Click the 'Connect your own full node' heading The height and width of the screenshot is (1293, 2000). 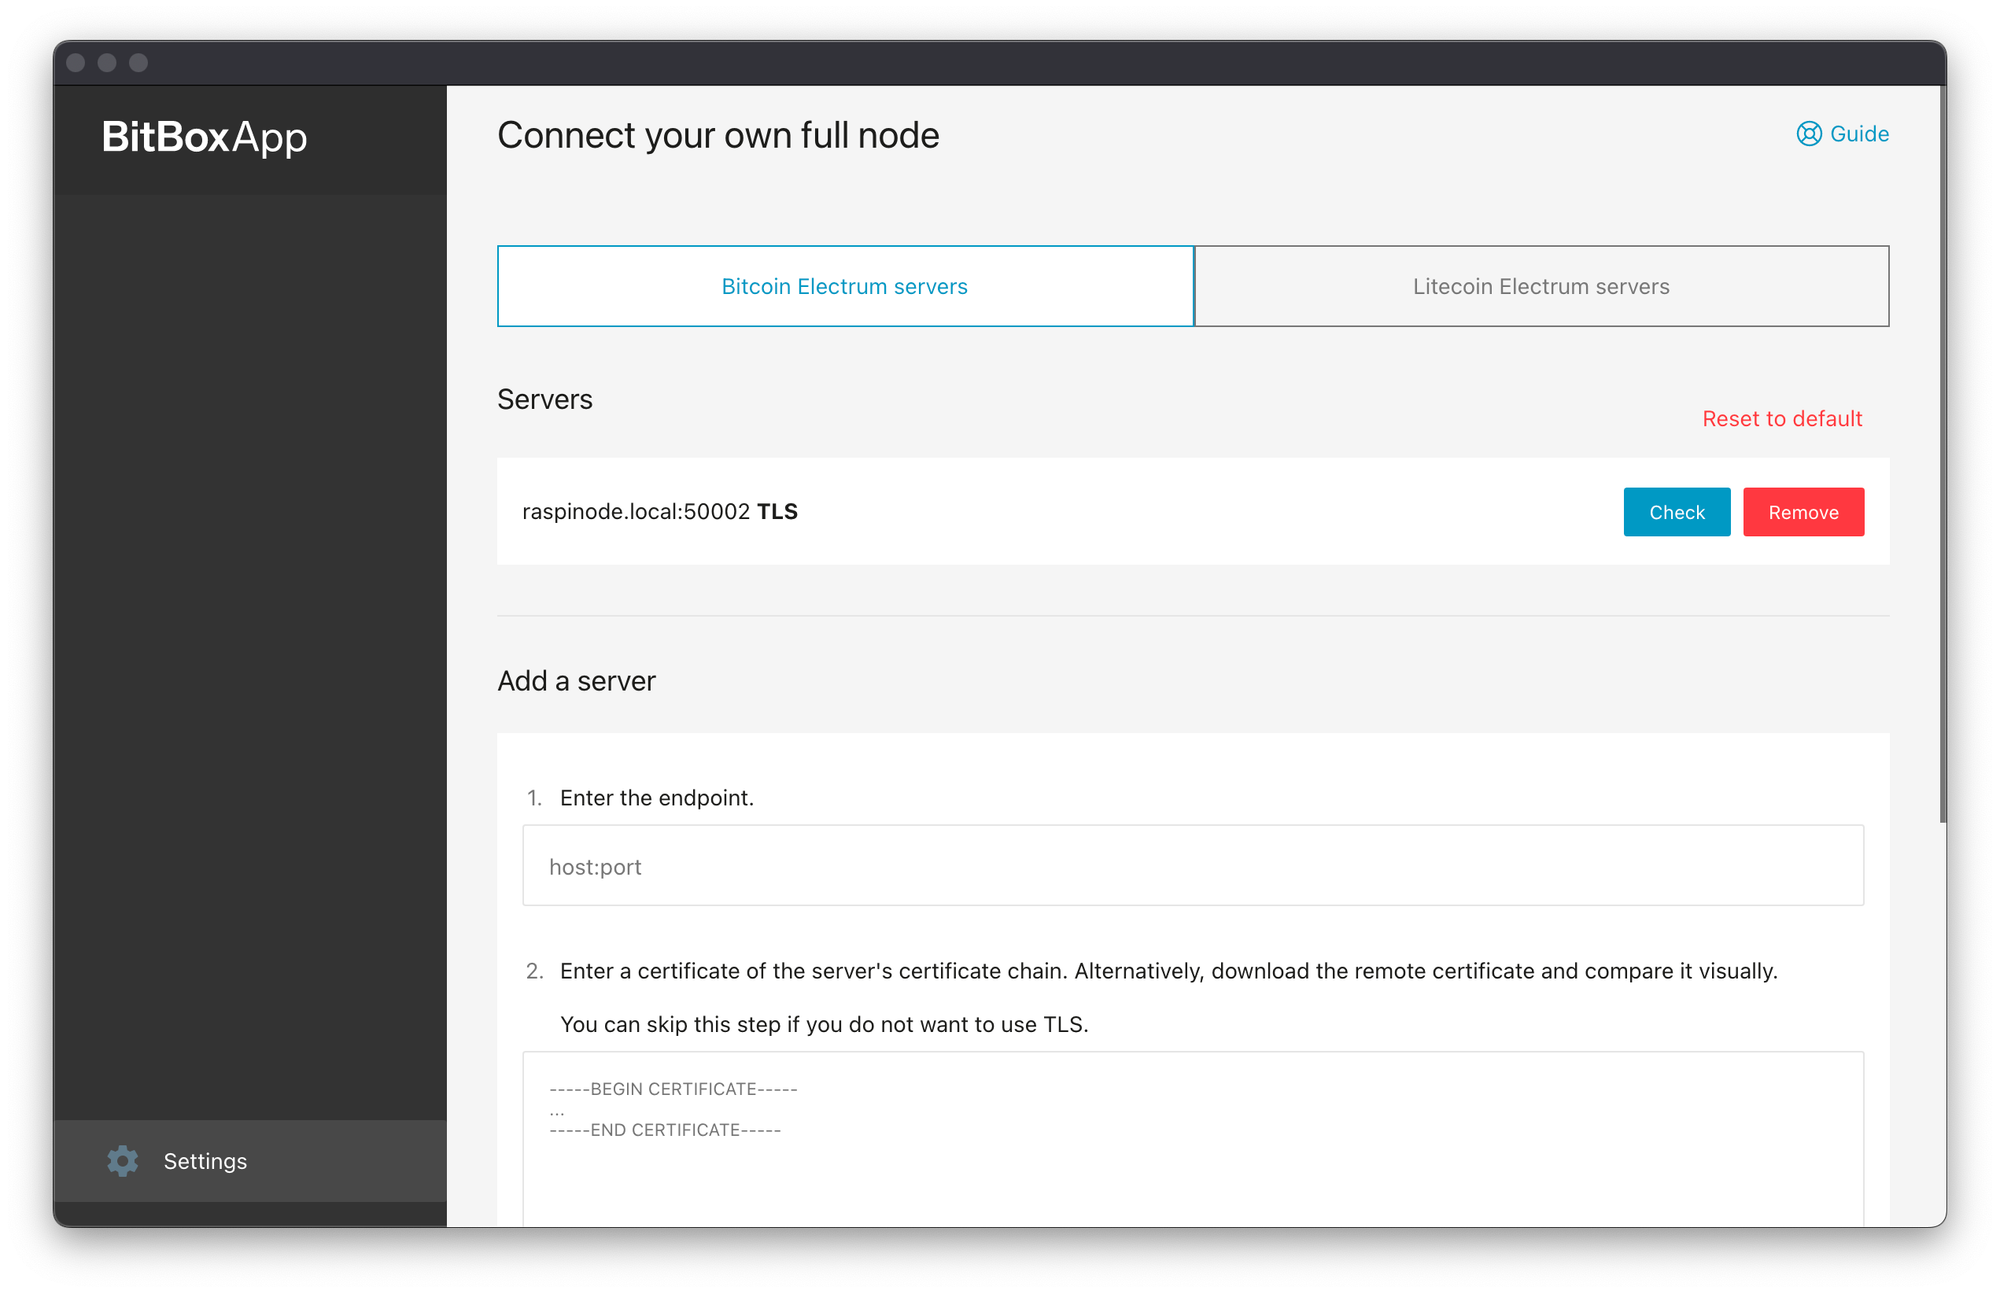(718, 135)
